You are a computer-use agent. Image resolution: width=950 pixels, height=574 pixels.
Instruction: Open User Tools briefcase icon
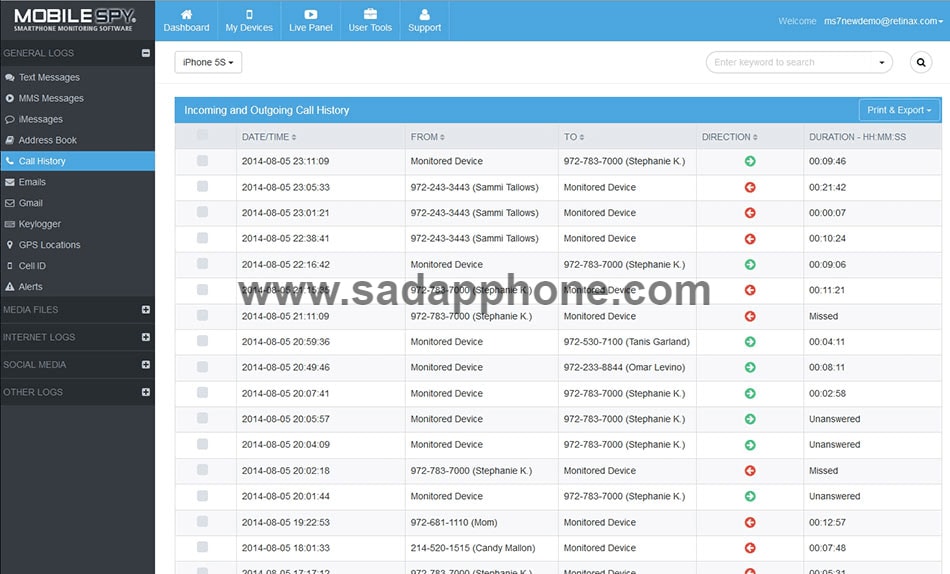(370, 15)
